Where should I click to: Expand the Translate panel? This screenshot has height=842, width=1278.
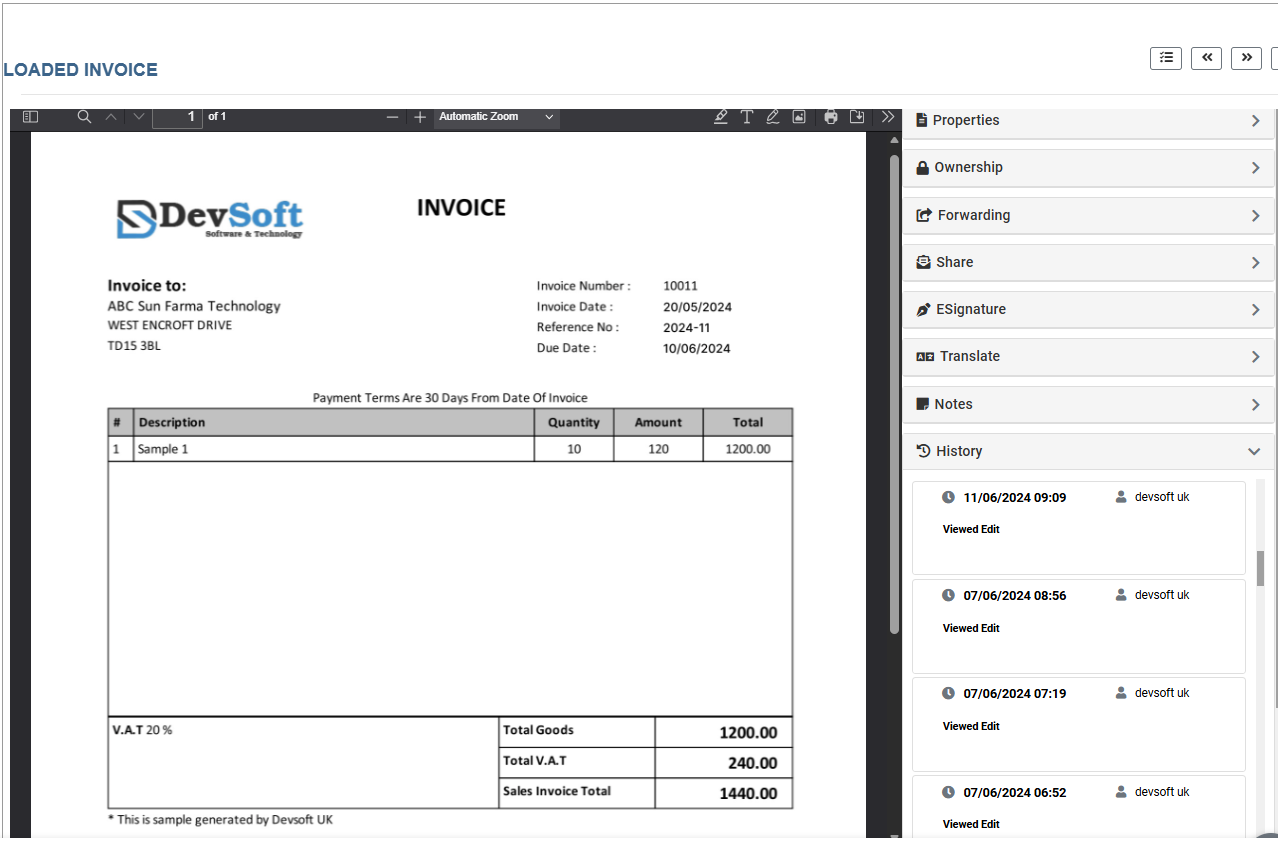1088,357
